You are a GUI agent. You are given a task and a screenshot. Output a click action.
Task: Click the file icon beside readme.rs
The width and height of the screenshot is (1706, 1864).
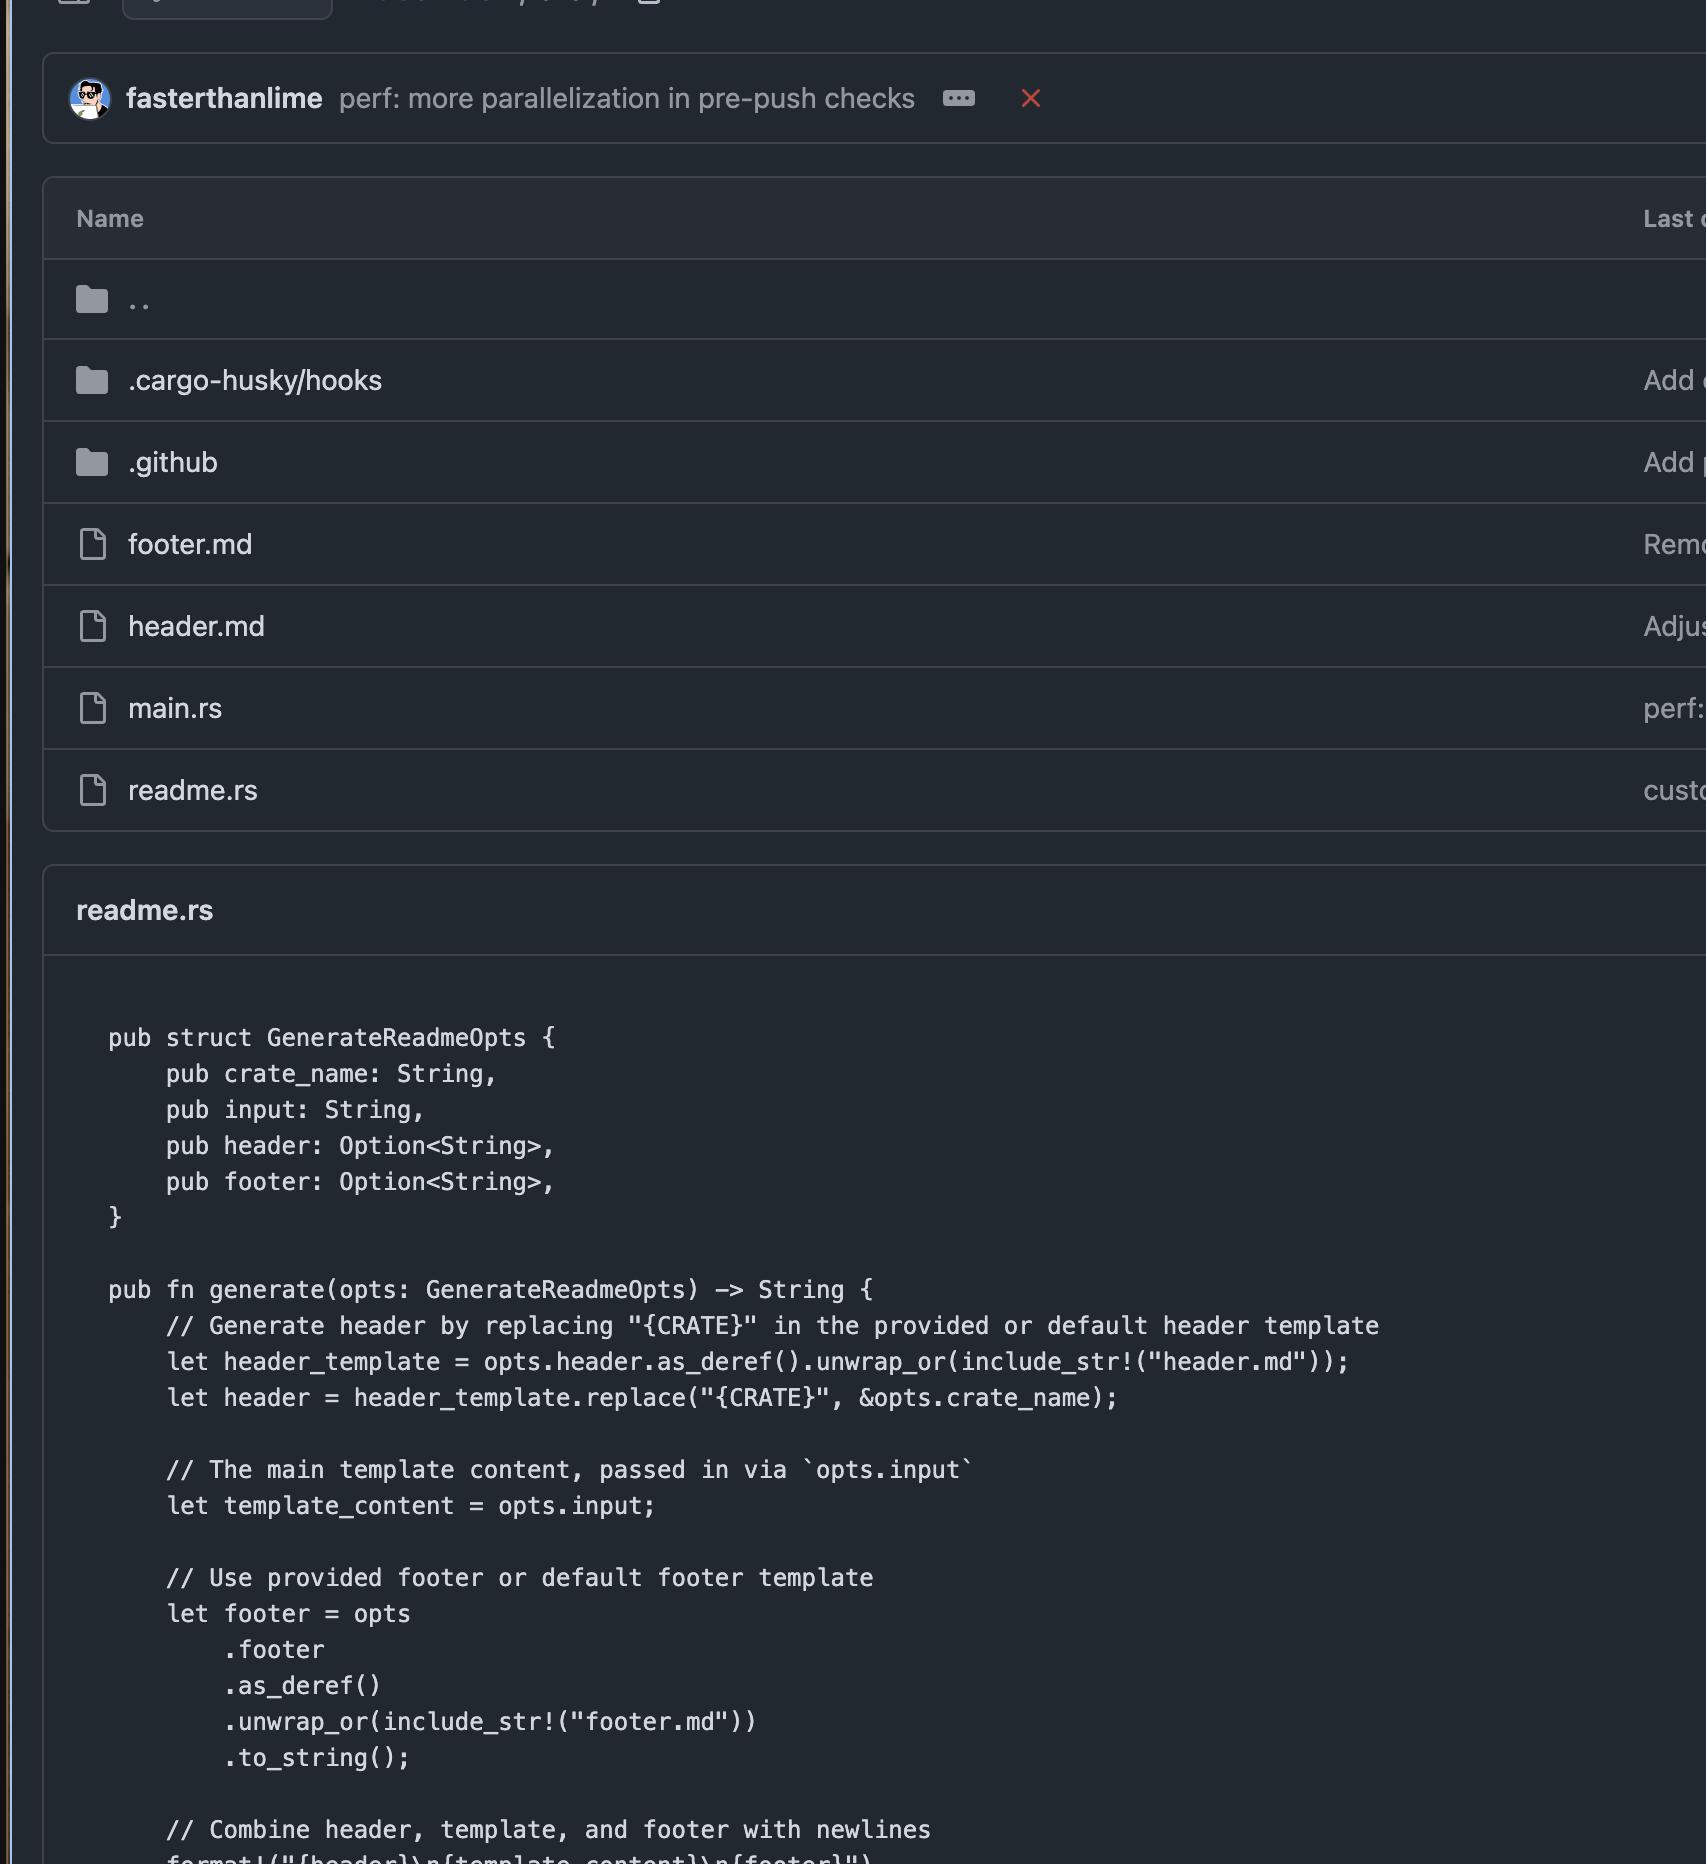click(93, 791)
